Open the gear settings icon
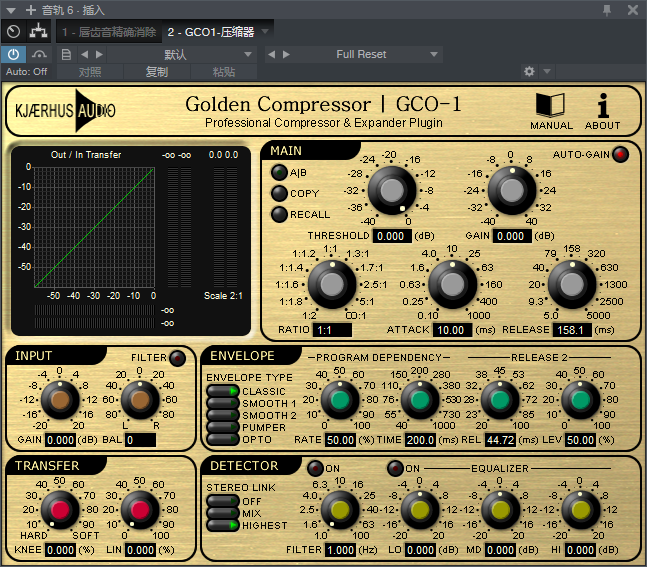The width and height of the screenshot is (647, 567). click(x=530, y=72)
